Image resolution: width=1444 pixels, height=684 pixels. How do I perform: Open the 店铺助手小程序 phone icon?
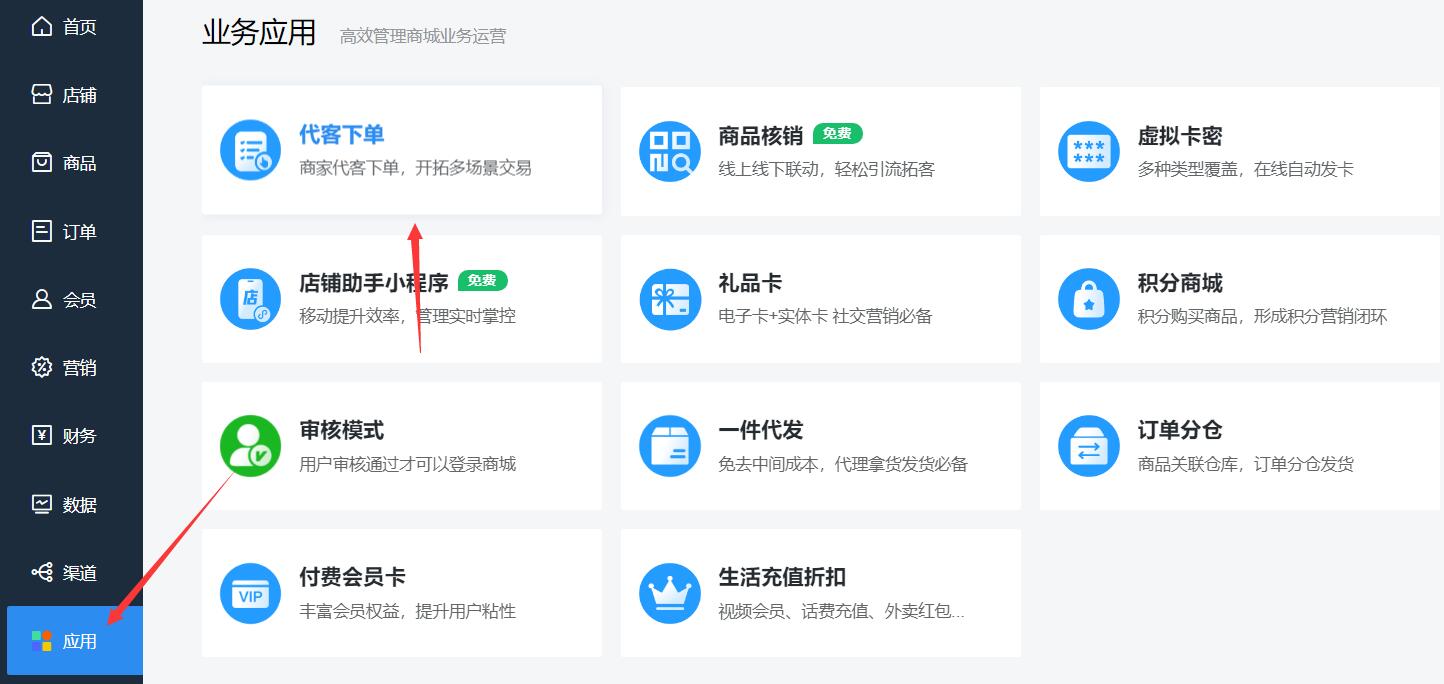coord(250,298)
